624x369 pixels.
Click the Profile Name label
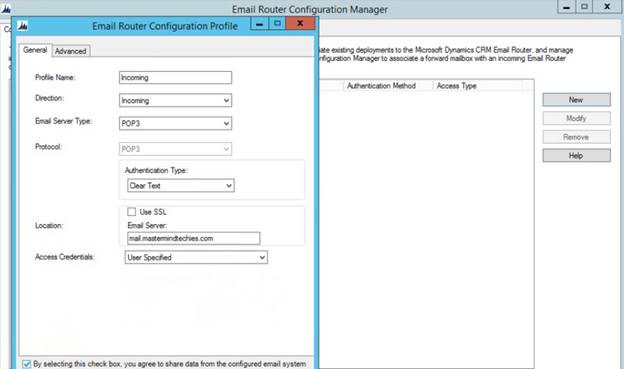[x=55, y=78]
